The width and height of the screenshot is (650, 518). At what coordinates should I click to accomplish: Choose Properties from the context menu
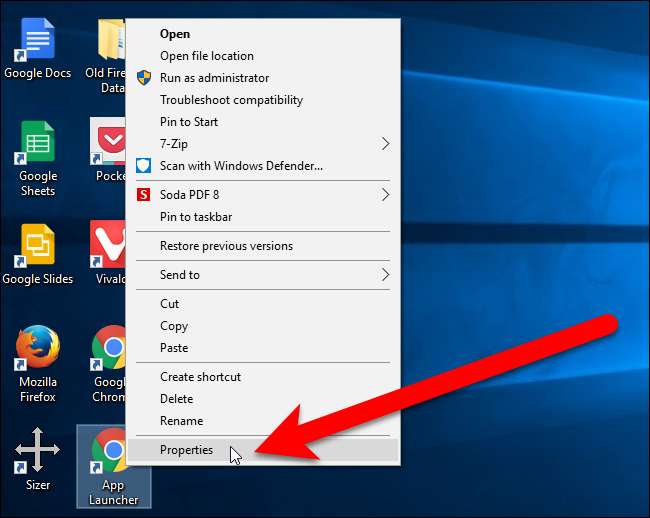click(263, 450)
